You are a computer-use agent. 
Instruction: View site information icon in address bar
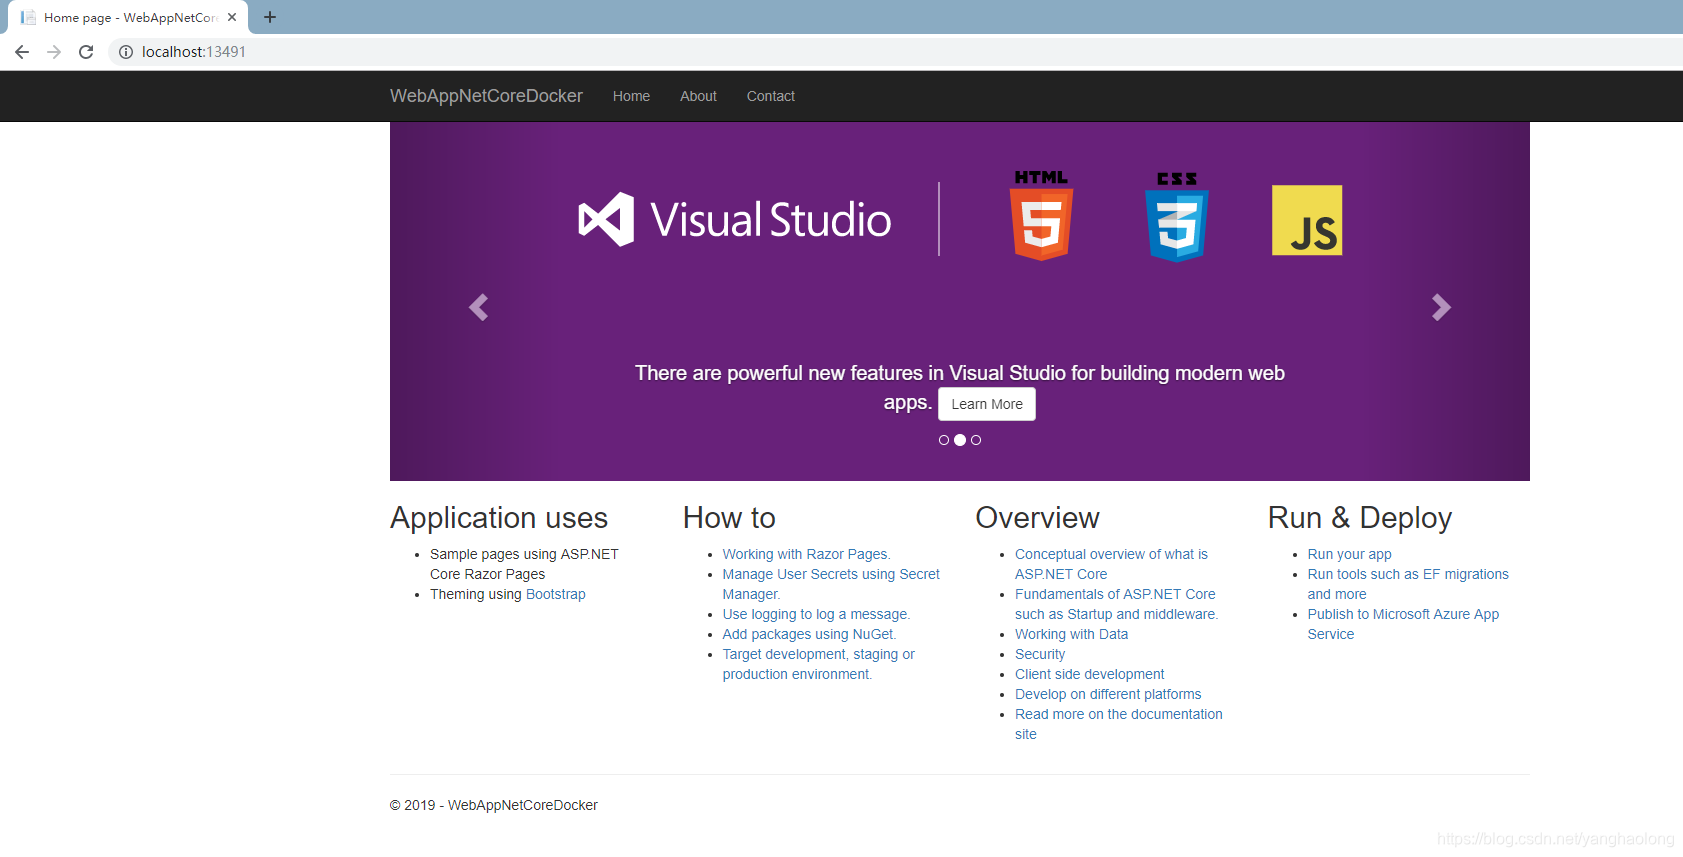(x=126, y=52)
